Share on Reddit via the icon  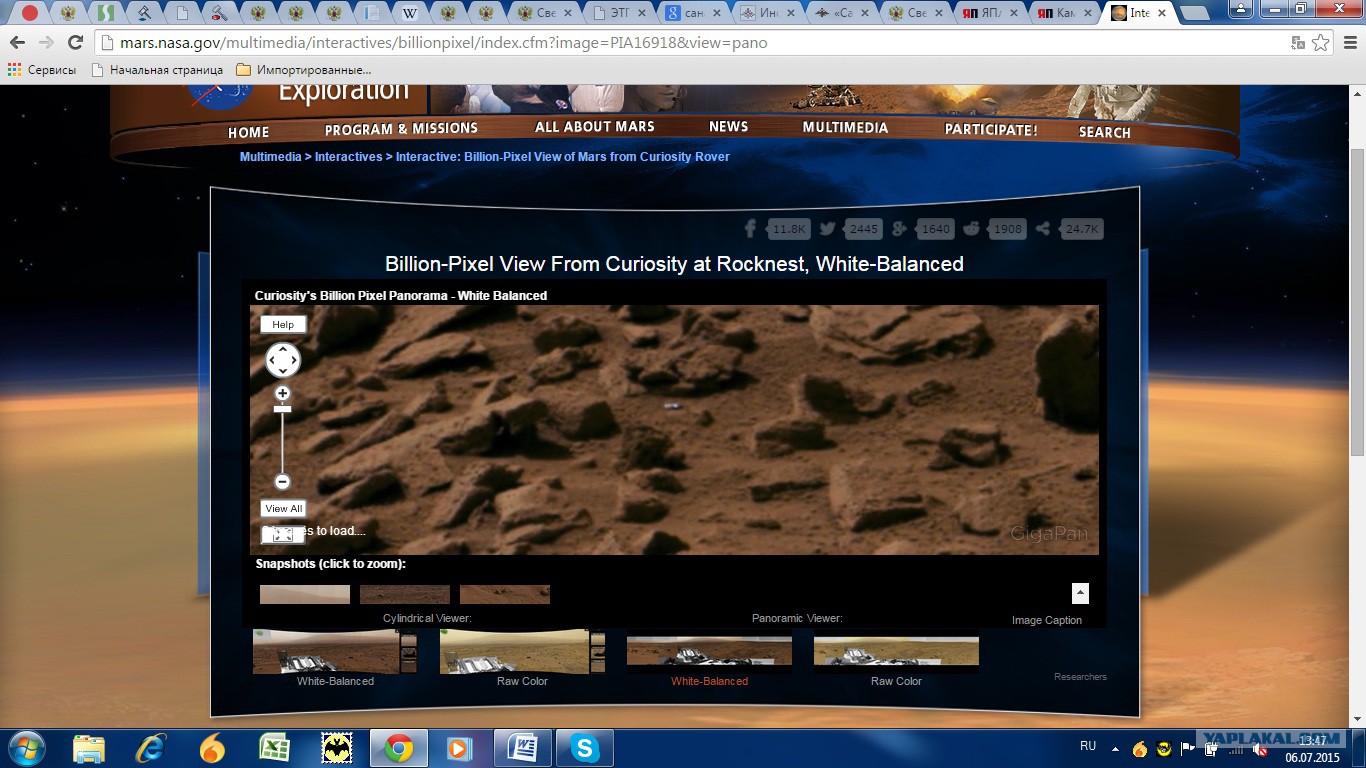pyautogui.click(x=971, y=229)
